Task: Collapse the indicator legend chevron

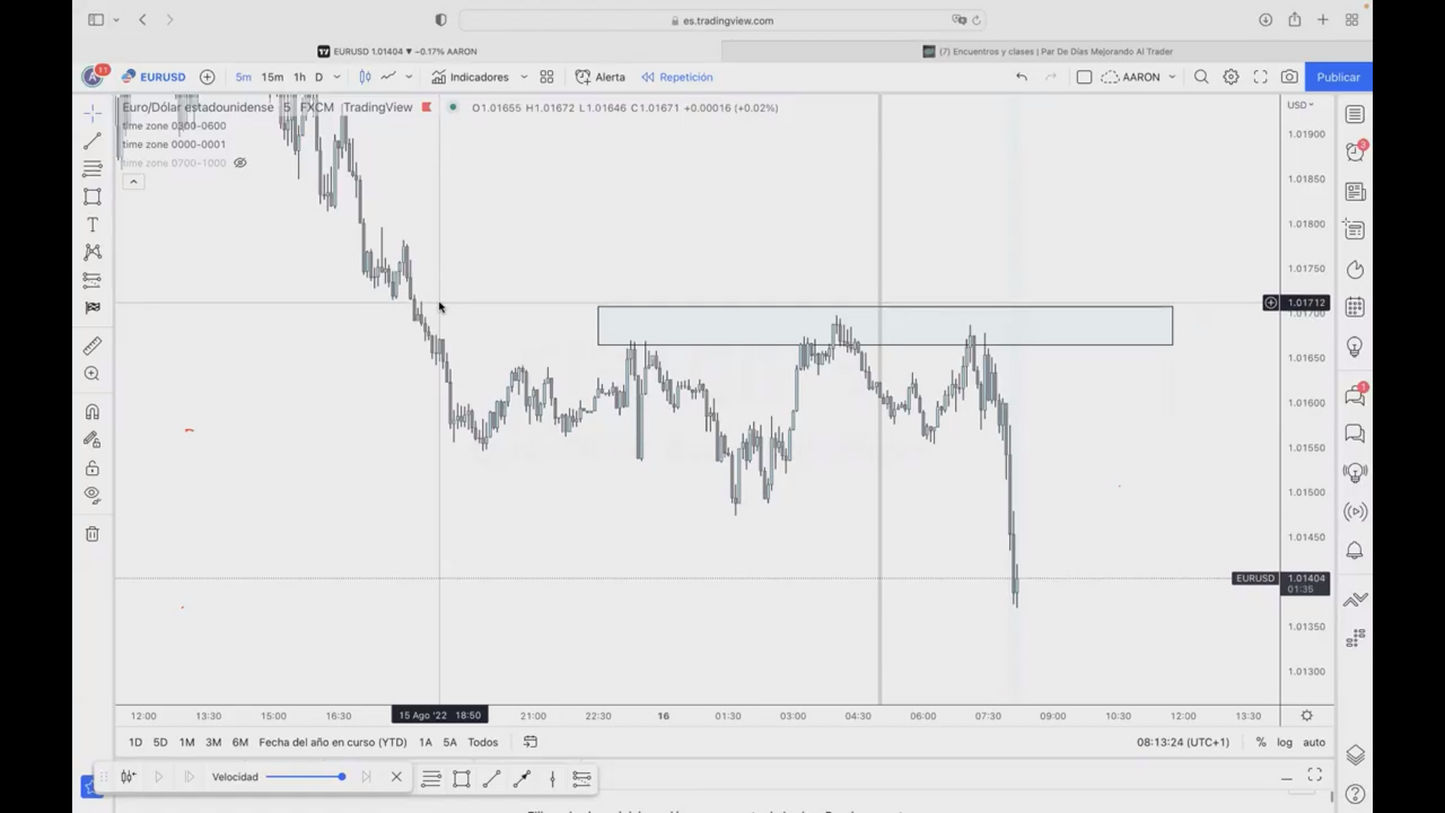Action: [133, 182]
